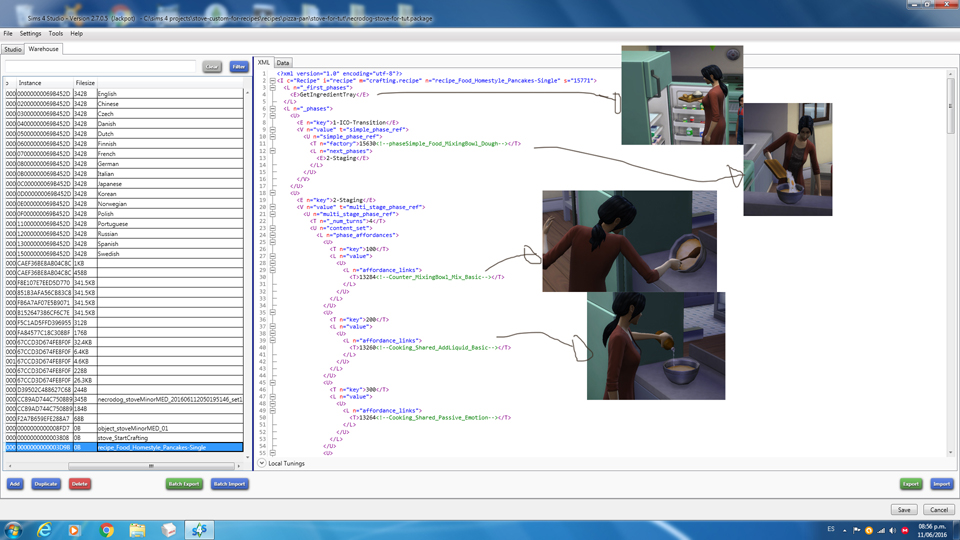Sort by the Instance column header
The height and width of the screenshot is (540, 960).
click(45, 83)
